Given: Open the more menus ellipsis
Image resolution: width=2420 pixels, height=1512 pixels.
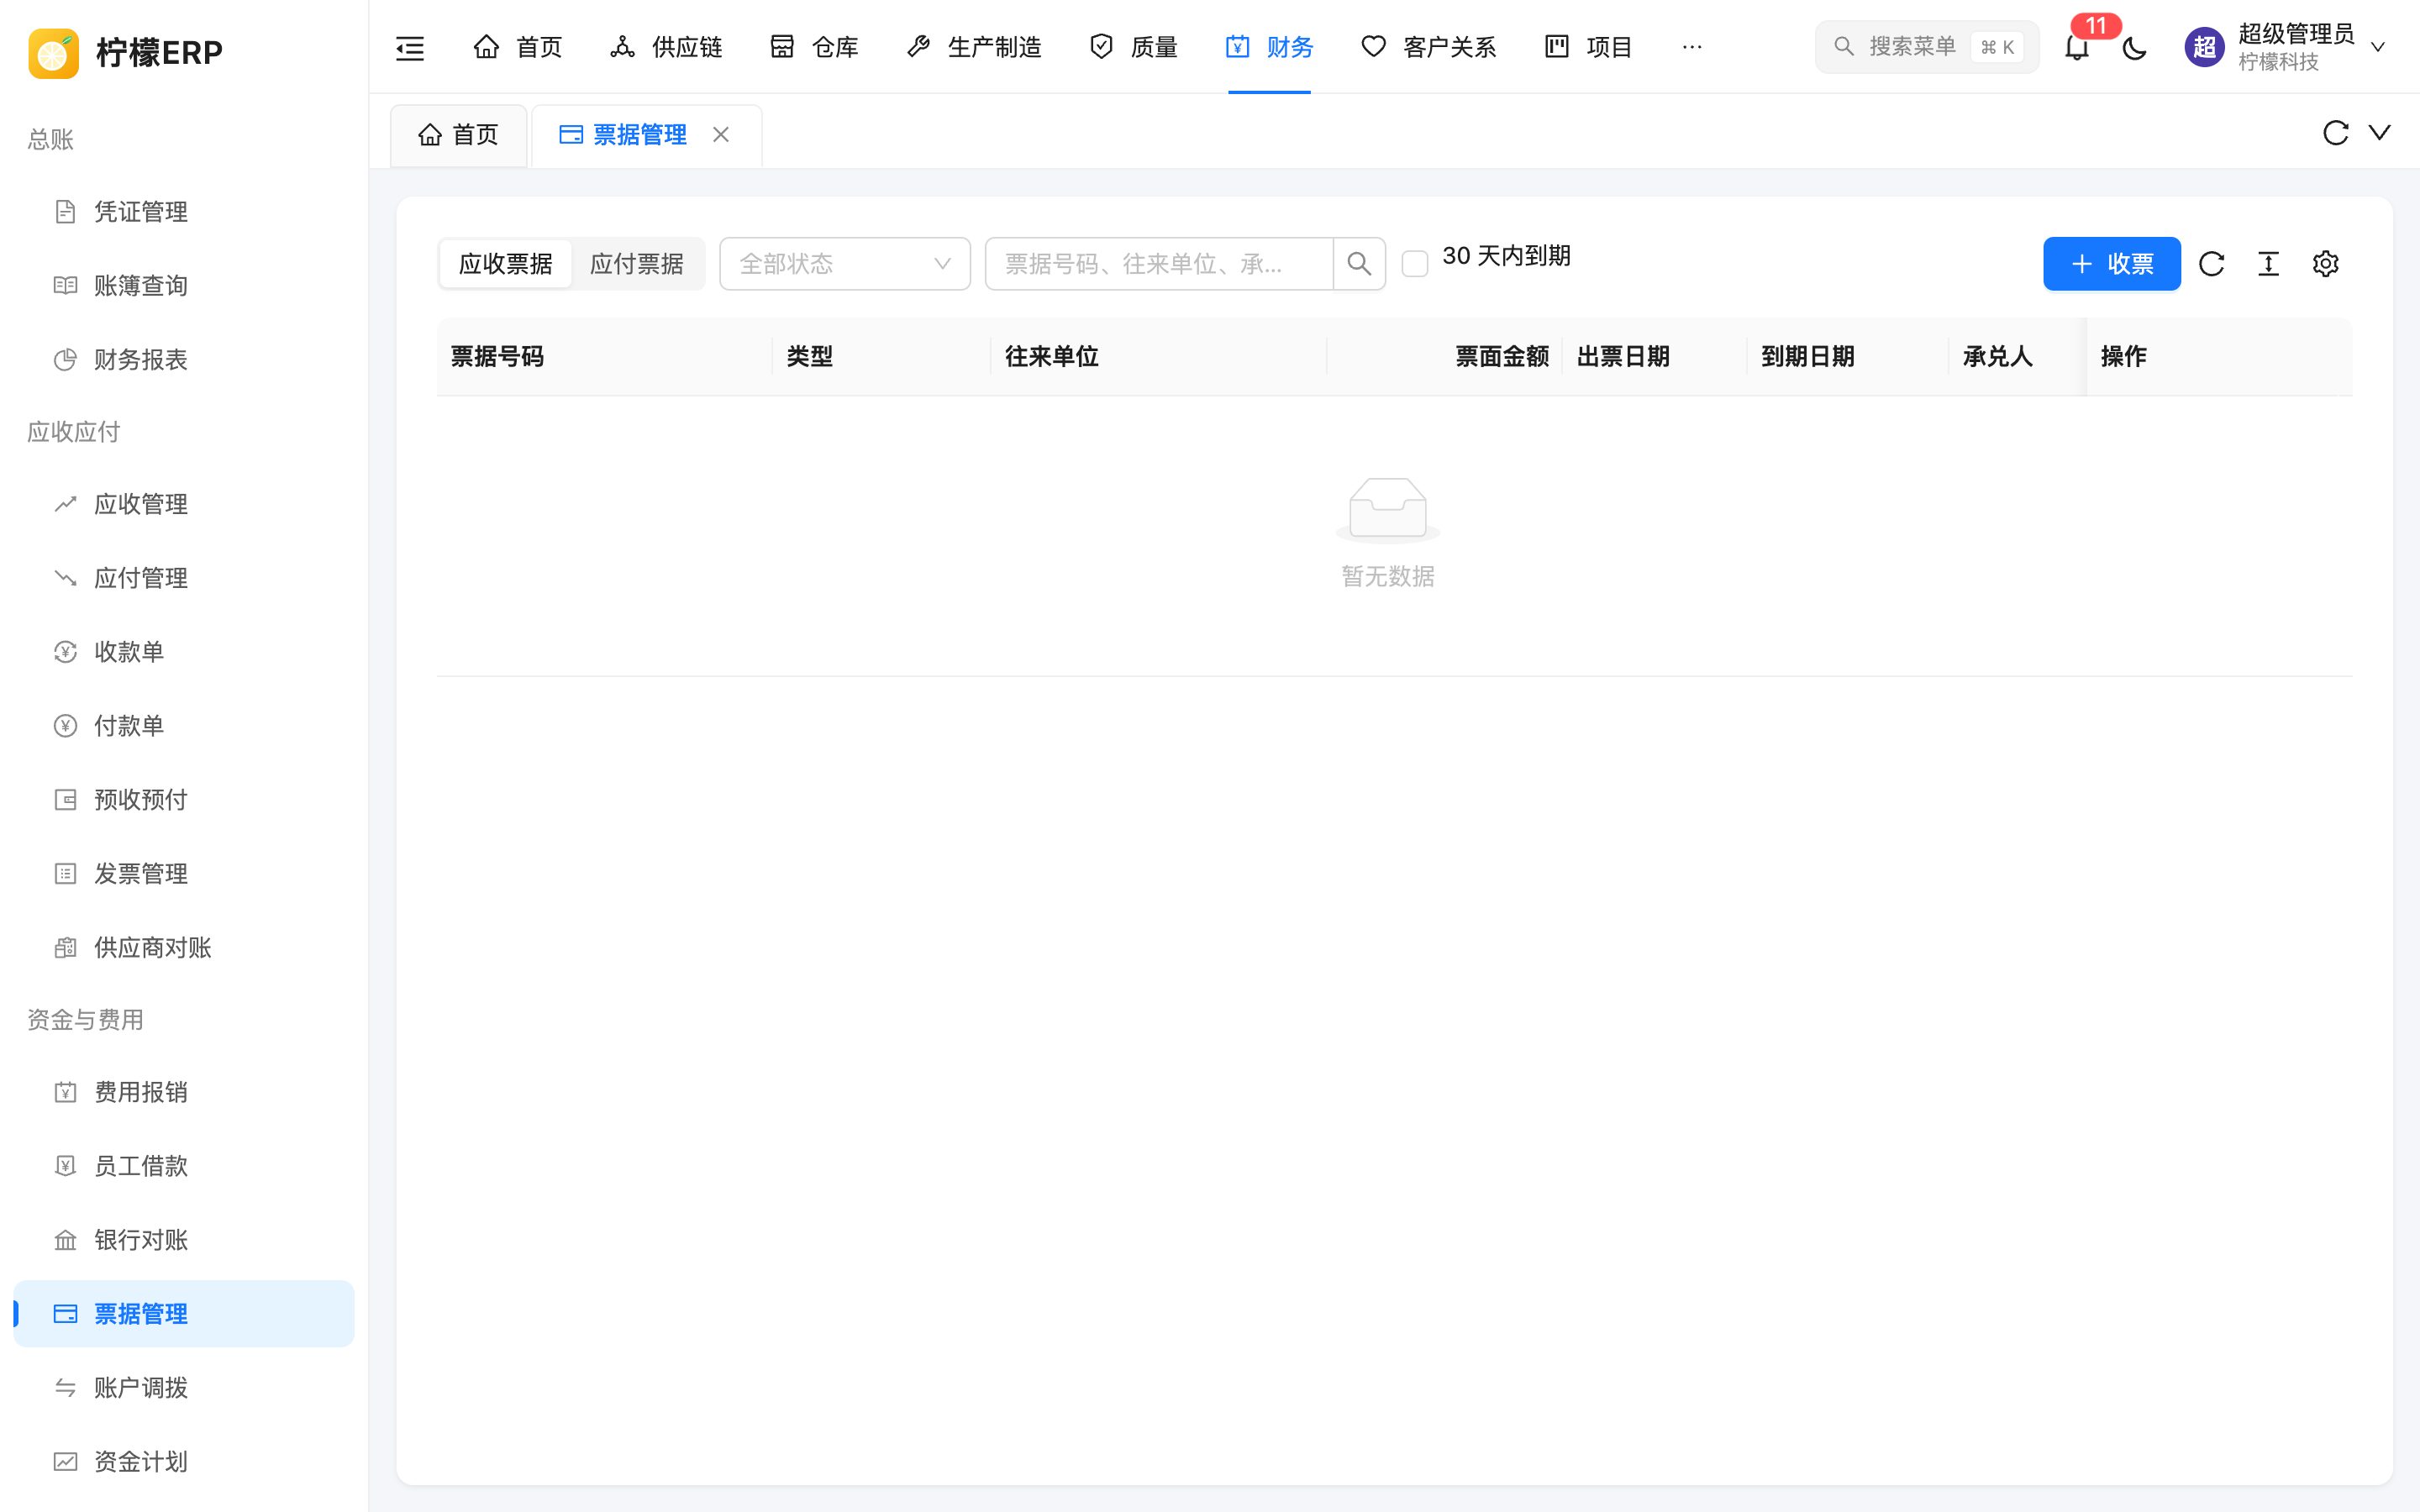Looking at the screenshot, I should (x=1692, y=47).
